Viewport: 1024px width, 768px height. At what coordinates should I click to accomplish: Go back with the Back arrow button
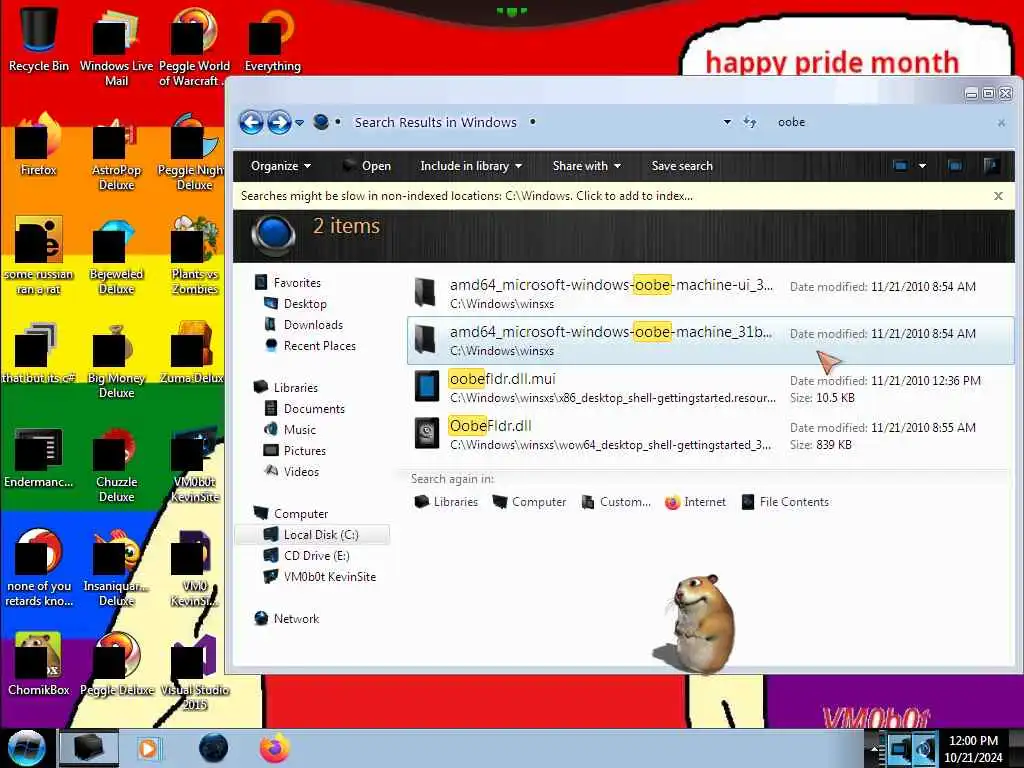pyautogui.click(x=251, y=122)
